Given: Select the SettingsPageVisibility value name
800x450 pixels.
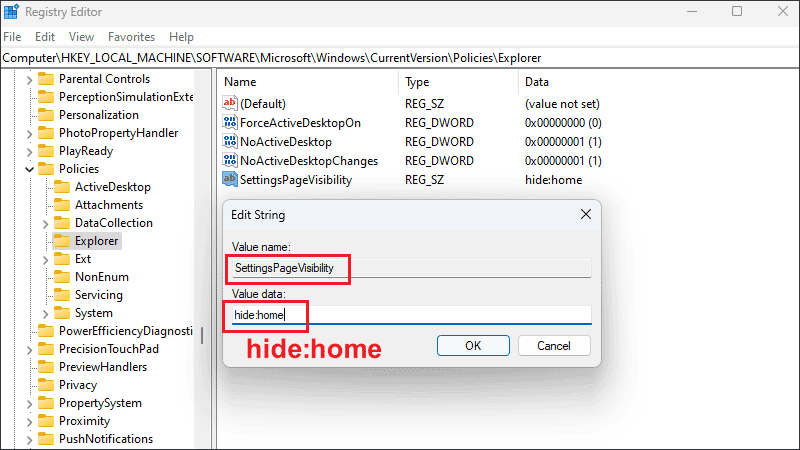Looking at the screenshot, I should coord(296,180).
